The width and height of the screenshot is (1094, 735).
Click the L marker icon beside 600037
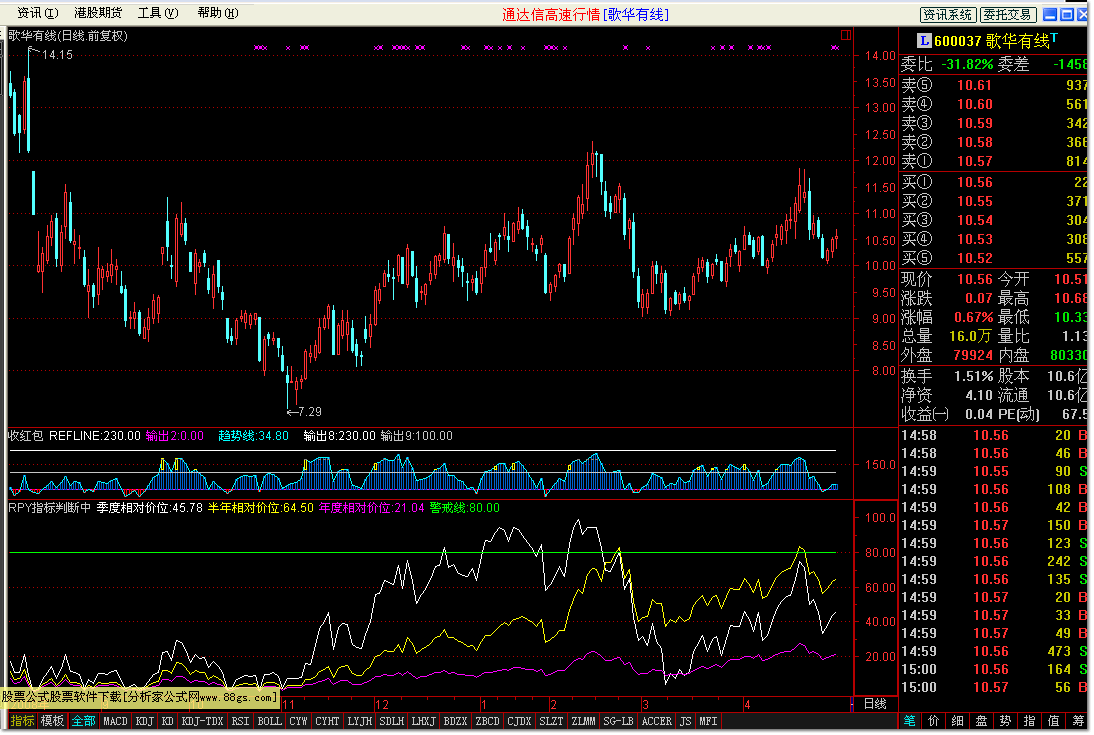[924, 41]
